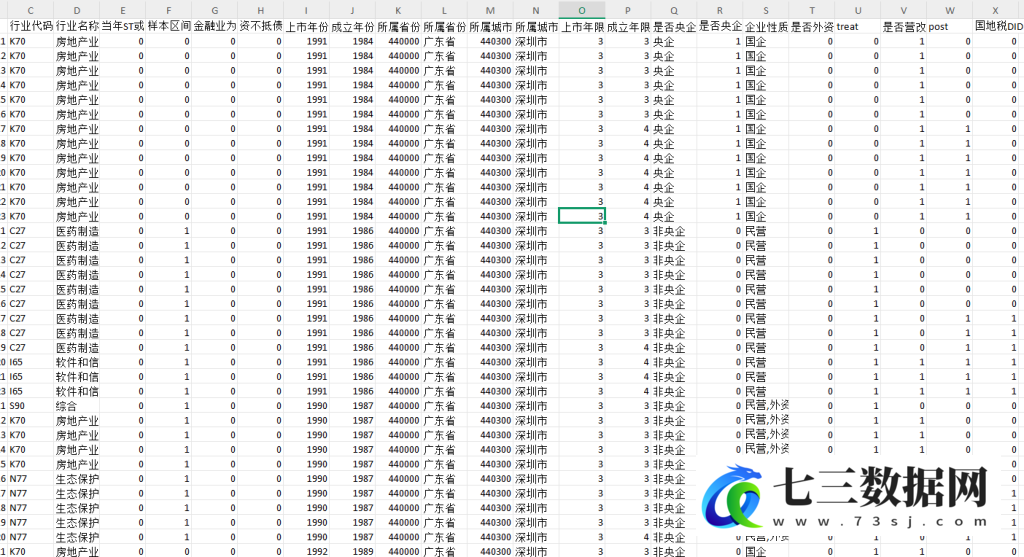This screenshot has width=1024, height=557.
Task: Click 所属省份 header cell in column L
Action: 444,27
